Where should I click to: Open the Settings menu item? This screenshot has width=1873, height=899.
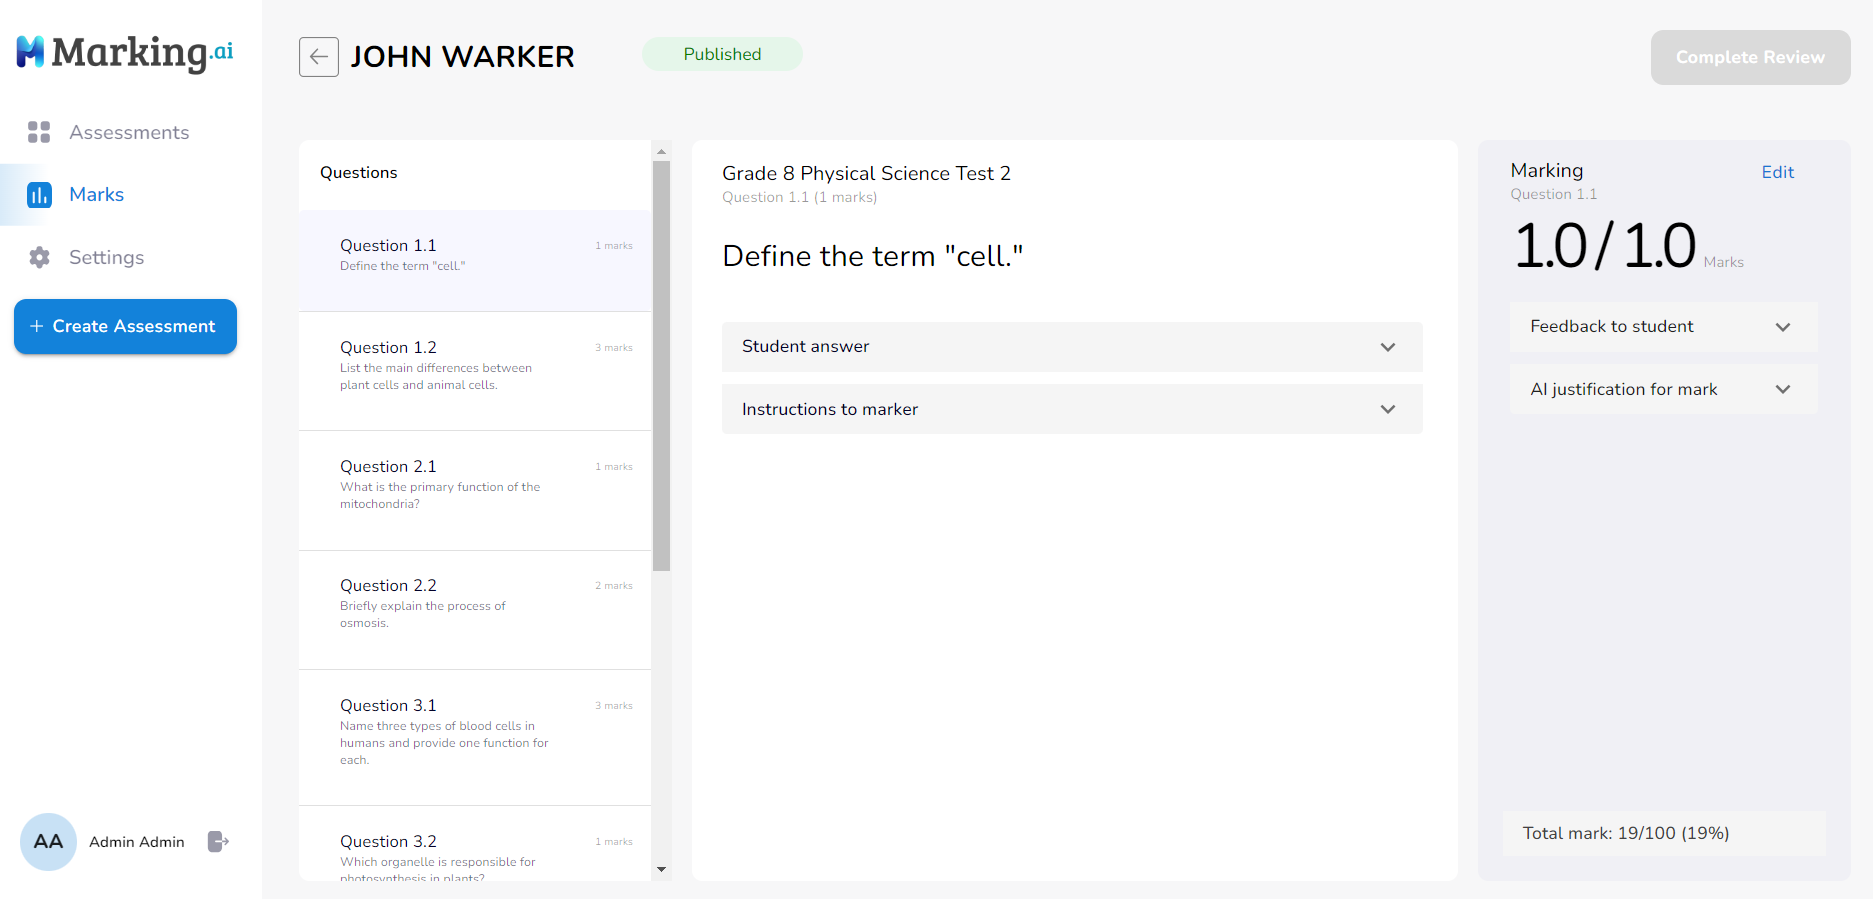point(106,257)
